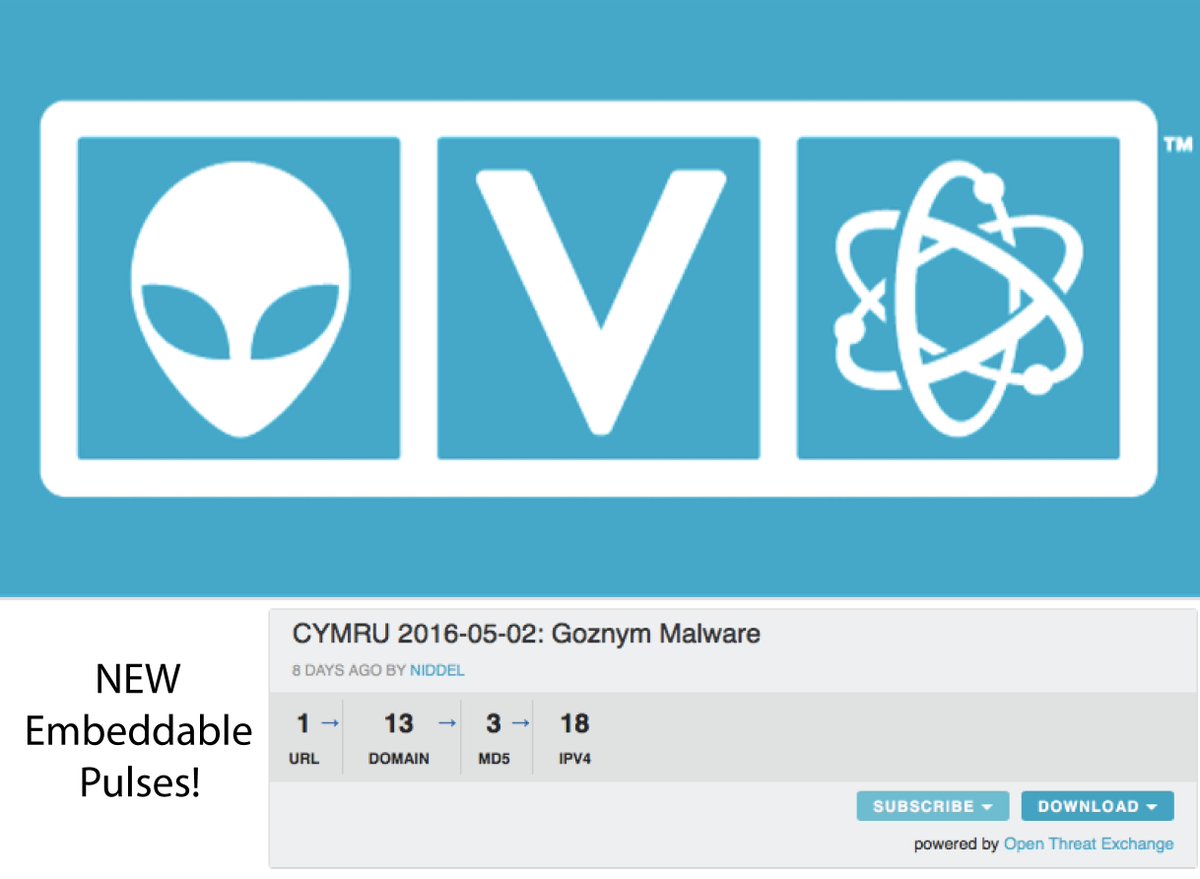Click the '8 DAYS AGO BY' text
1200x879 pixels.
pos(349,670)
